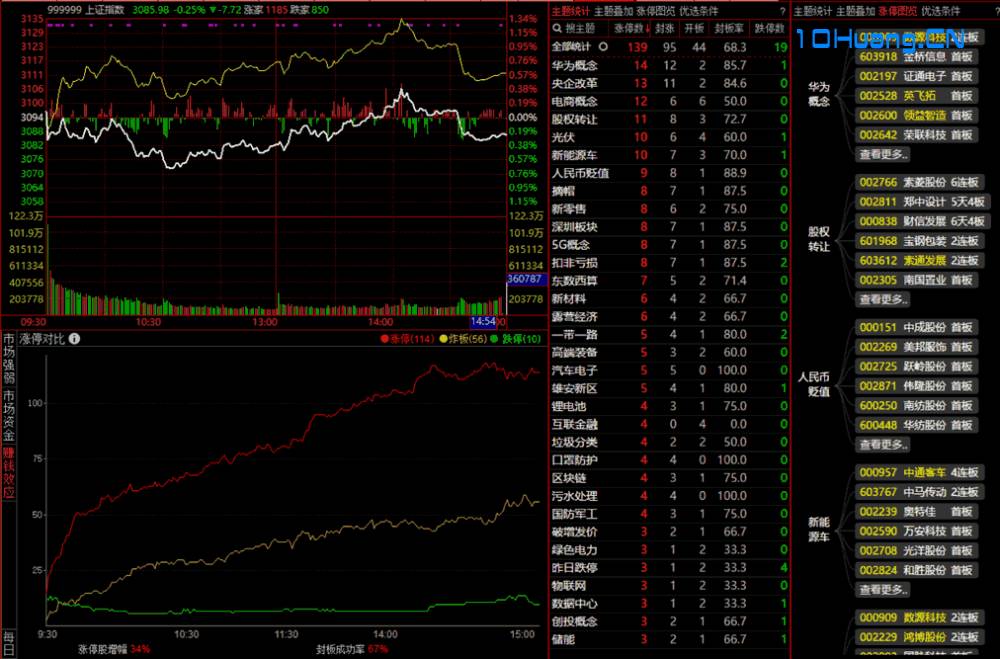Expand 查看更多 under 华为概念 group
This screenshot has height=659, width=1000.
point(882,154)
